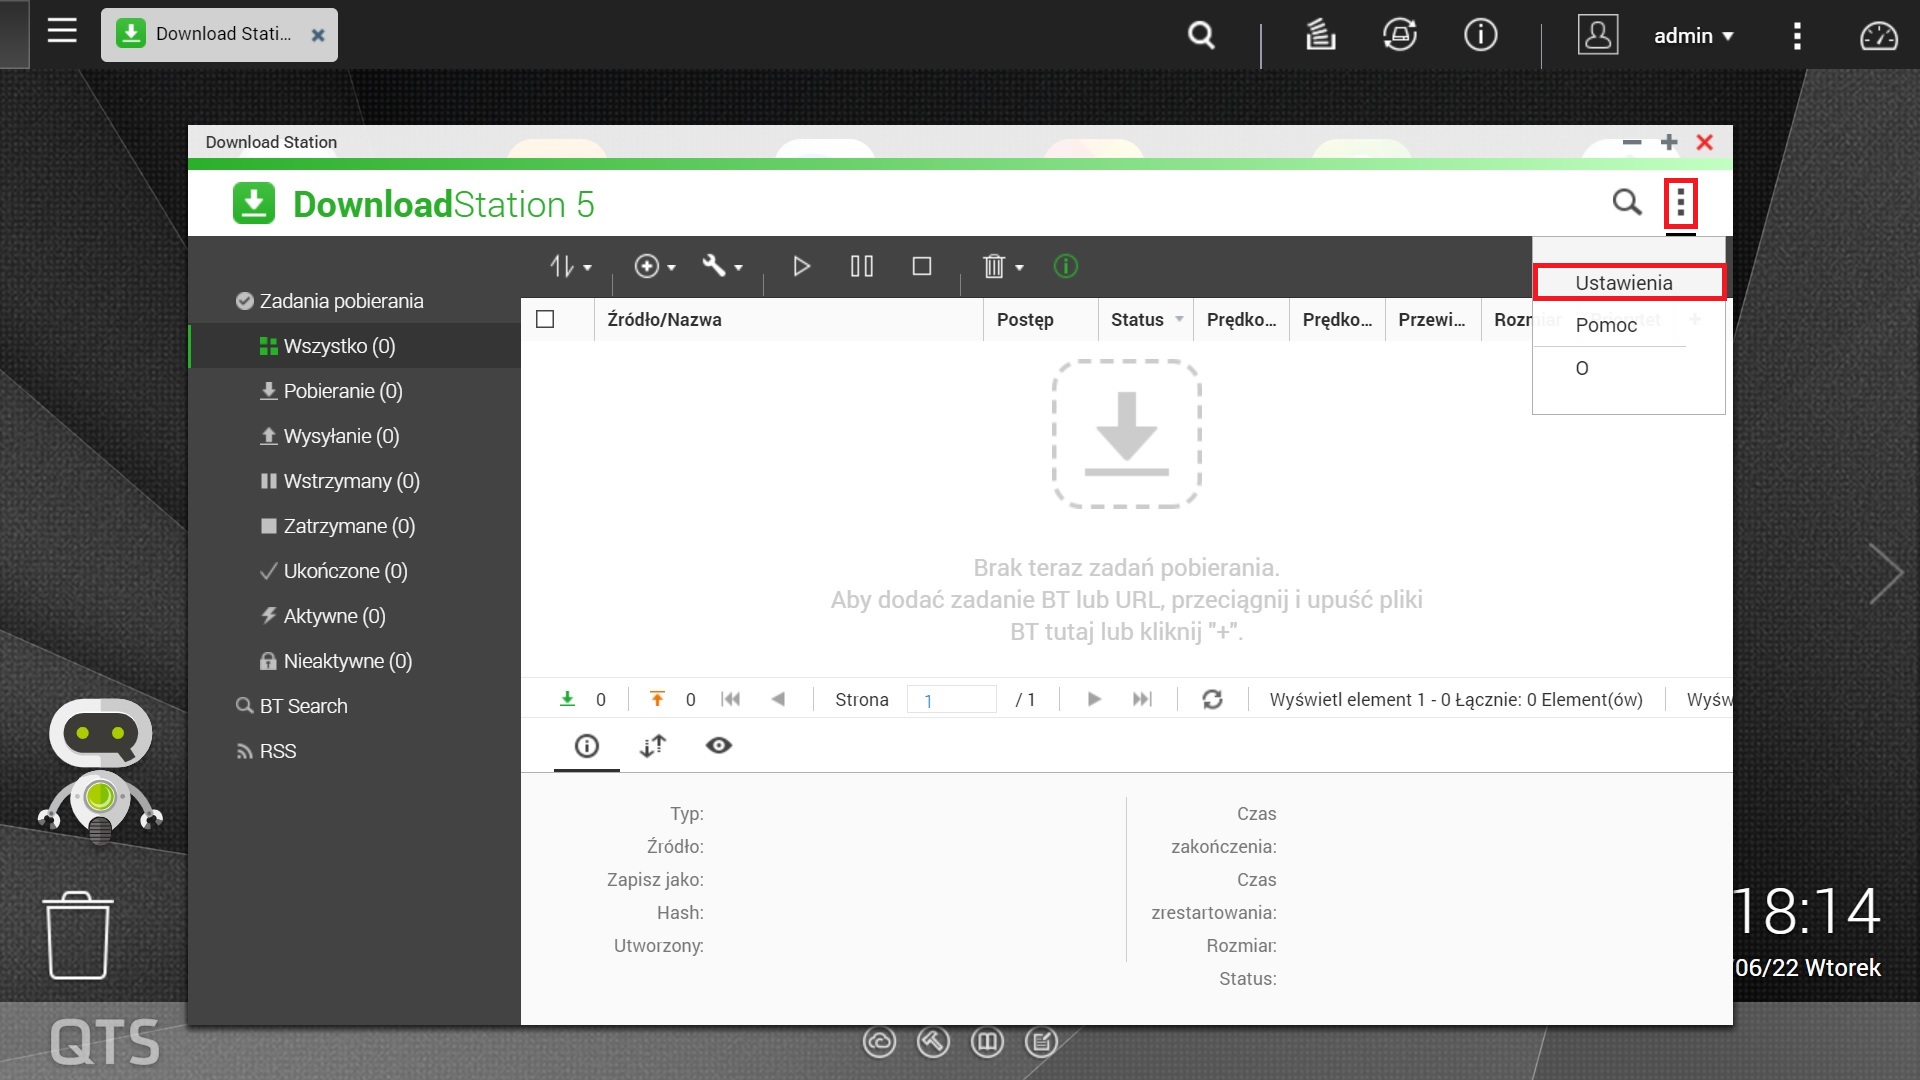Select Wysyłanie (0) in sidebar

[354, 436]
